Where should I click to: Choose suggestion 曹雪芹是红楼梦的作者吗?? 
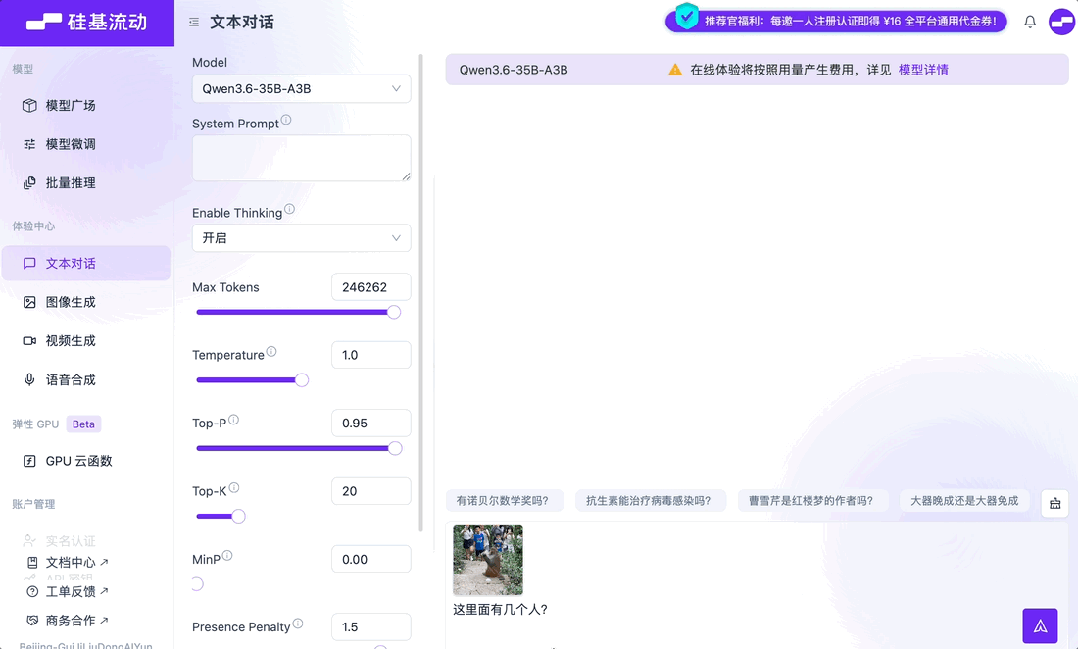pos(811,500)
